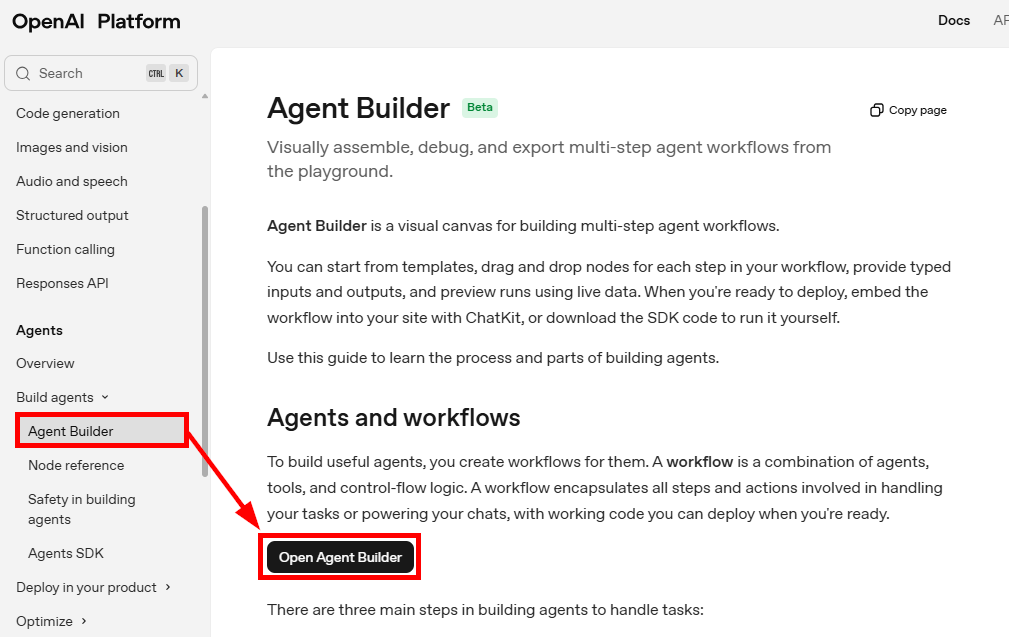Expand the Deploy in your product section
The width and height of the screenshot is (1009, 637).
93,587
